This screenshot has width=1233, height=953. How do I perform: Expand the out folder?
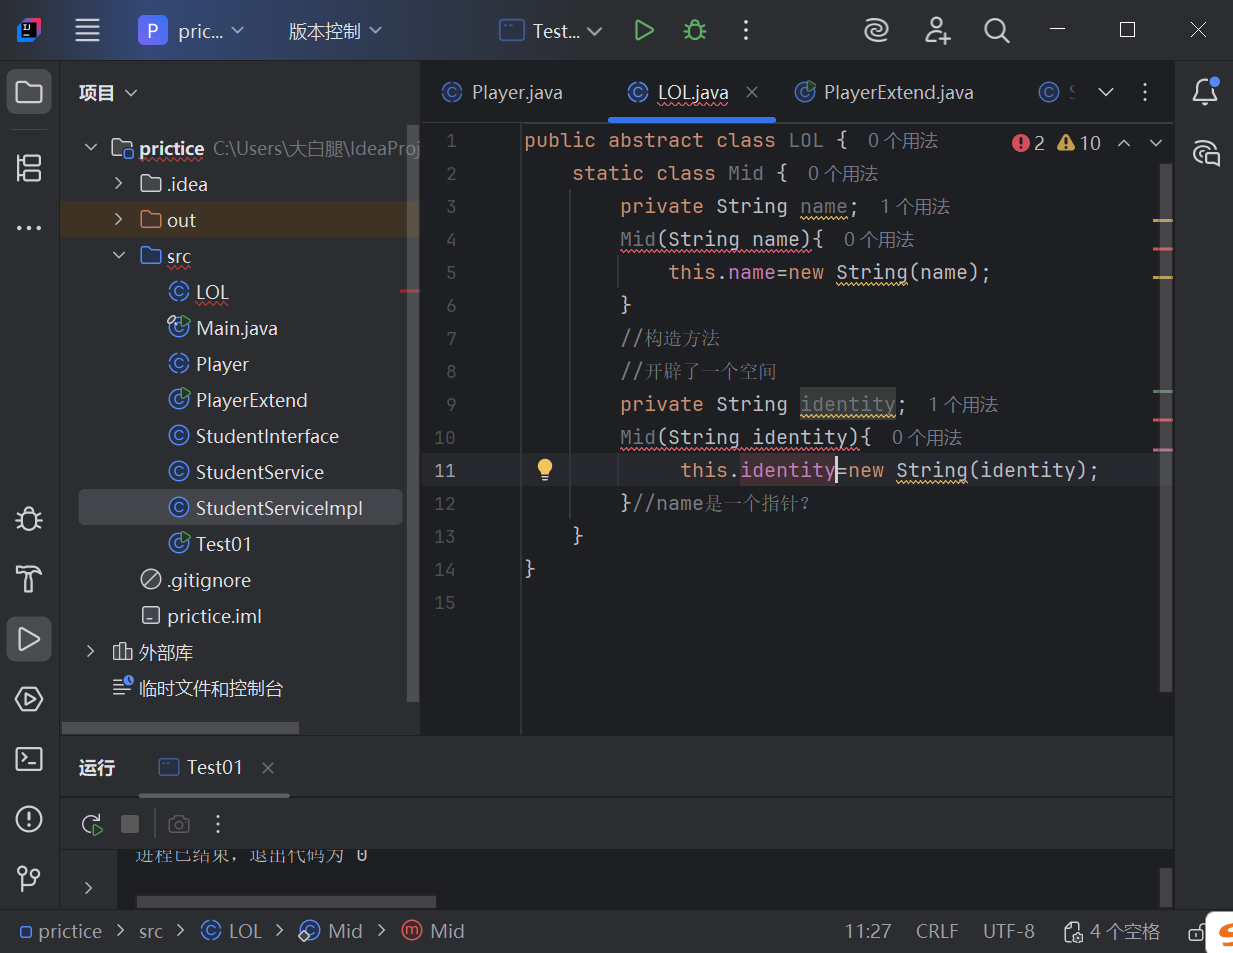pyautogui.click(x=119, y=220)
